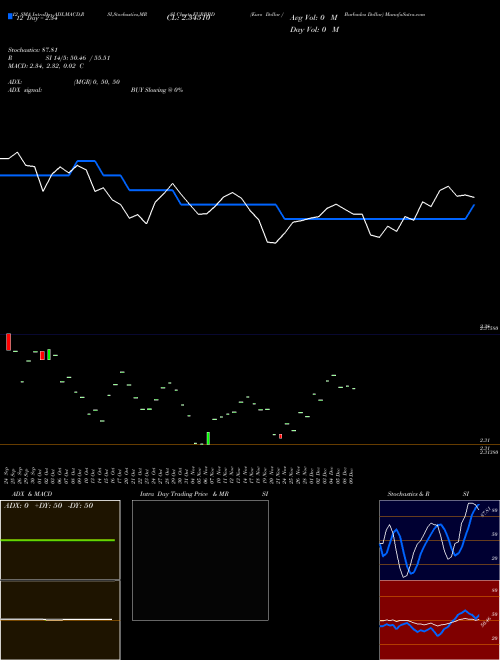The image size is (500, 660).
Task: Click the 'ADX: 0 +DY: 50 -DY: 50' readout
Action: coord(48,505)
